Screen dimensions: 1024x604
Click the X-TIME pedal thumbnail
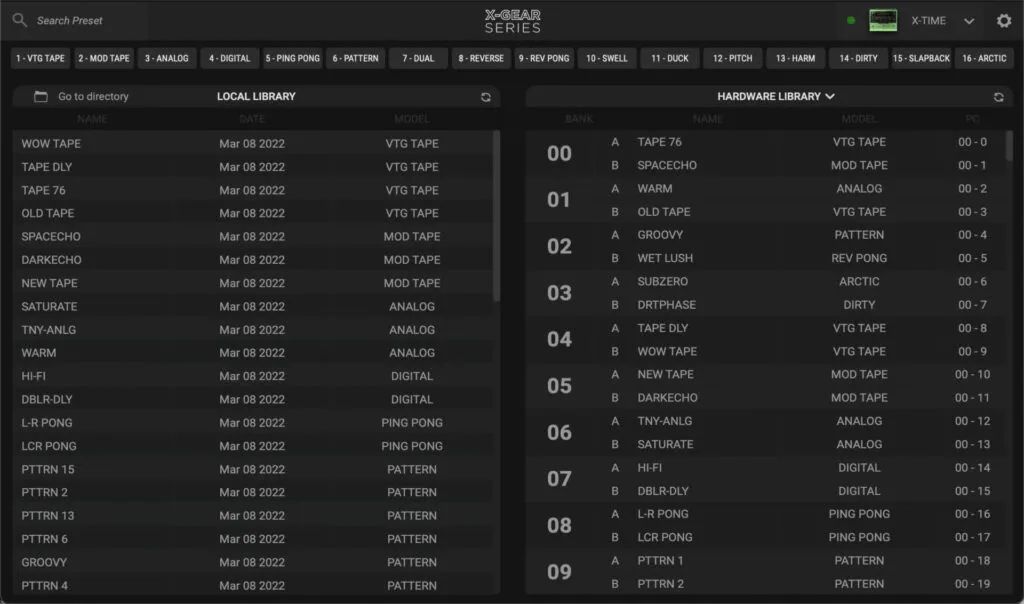(883, 21)
